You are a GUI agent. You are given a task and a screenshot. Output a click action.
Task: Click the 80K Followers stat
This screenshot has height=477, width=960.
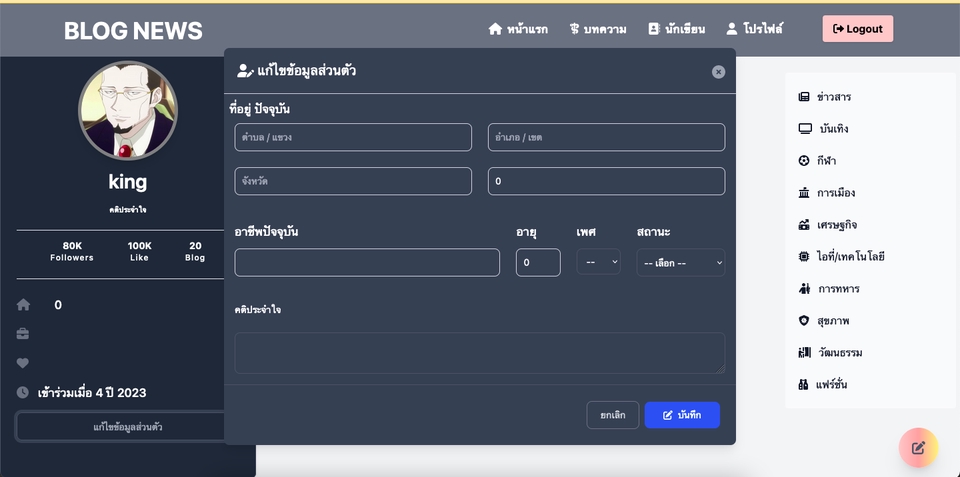[x=72, y=251]
